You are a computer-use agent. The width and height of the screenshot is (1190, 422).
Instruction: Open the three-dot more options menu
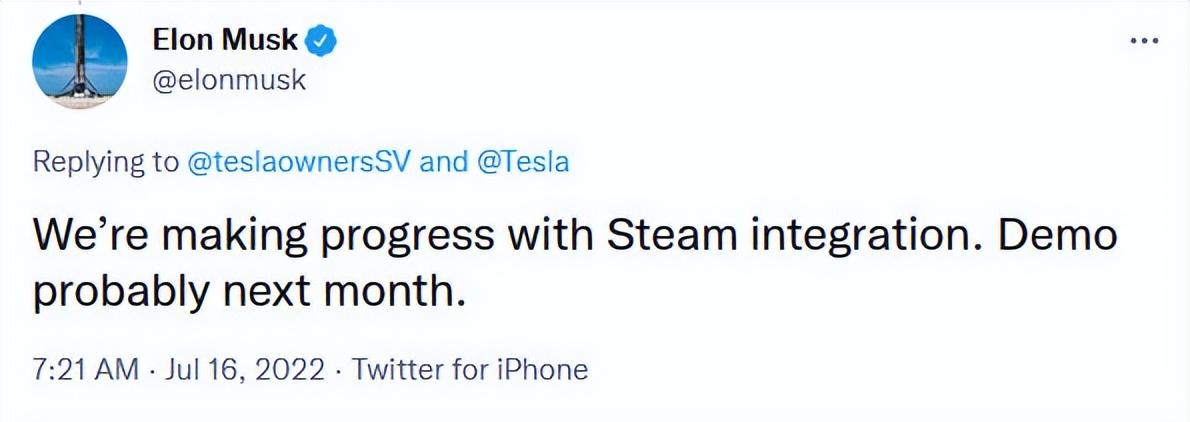[x=1144, y=41]
